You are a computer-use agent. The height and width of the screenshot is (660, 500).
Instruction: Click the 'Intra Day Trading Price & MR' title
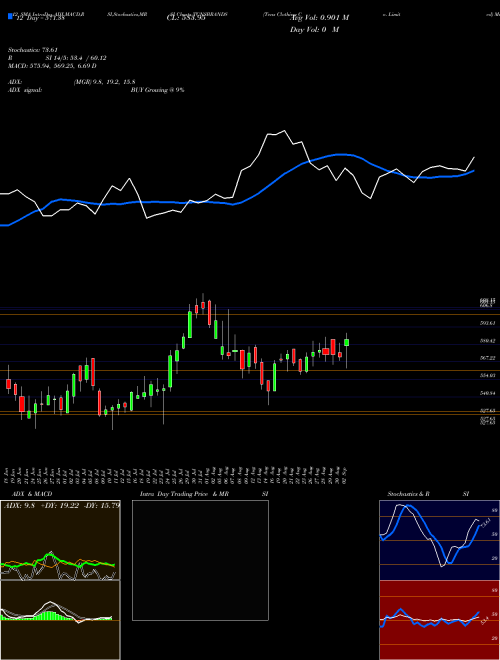tap(184, 494)
